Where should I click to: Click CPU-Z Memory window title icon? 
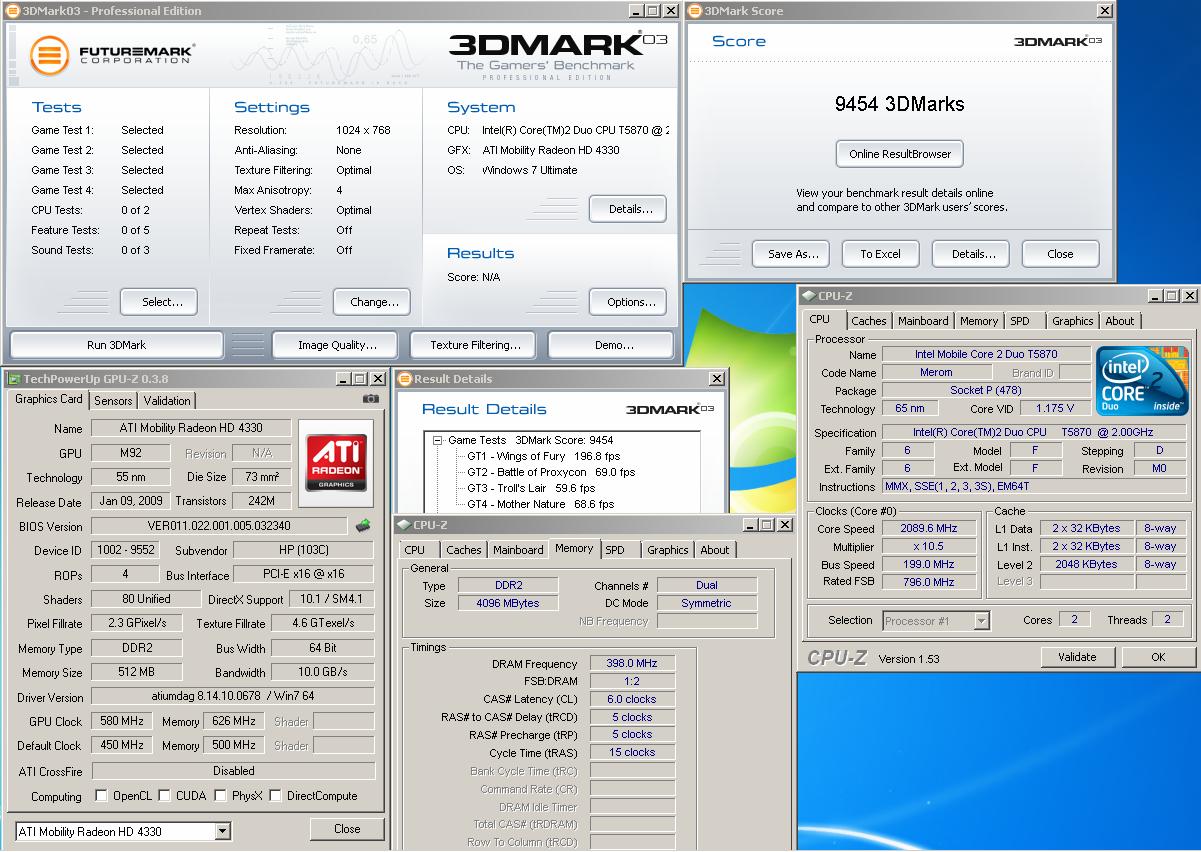(404, 525)
